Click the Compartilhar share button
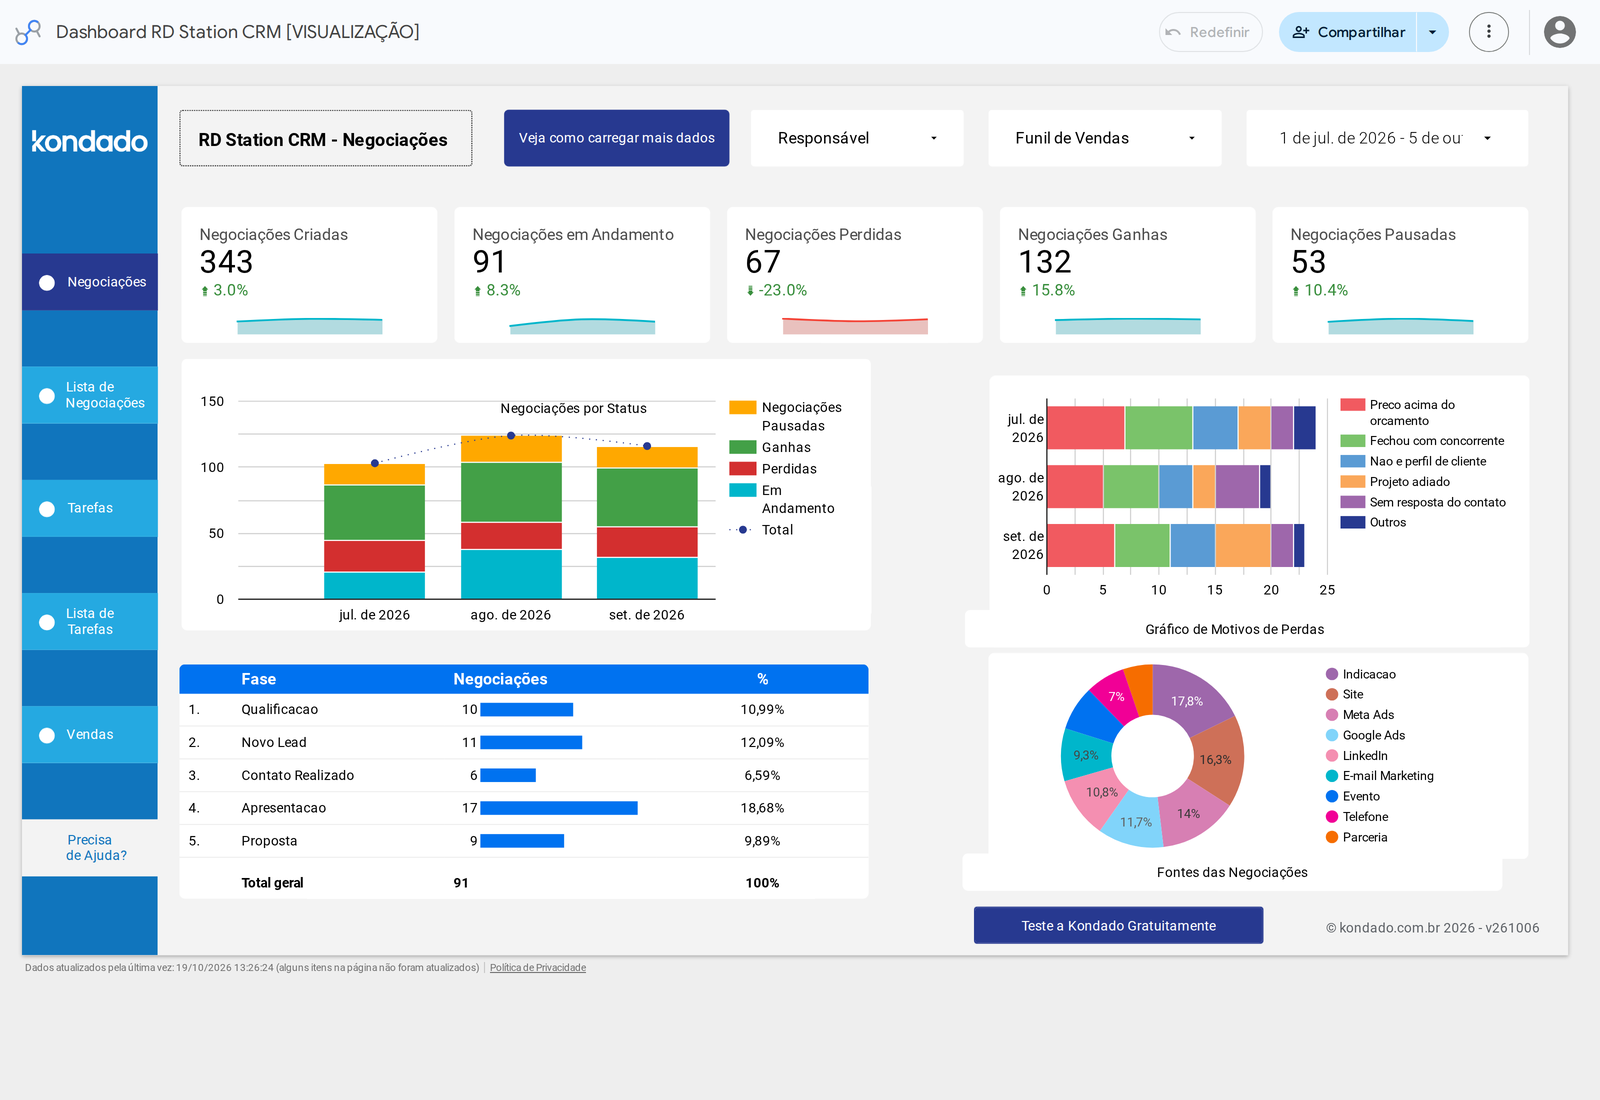This screenshot has height=1100, width=1600. click(1348, 32)
